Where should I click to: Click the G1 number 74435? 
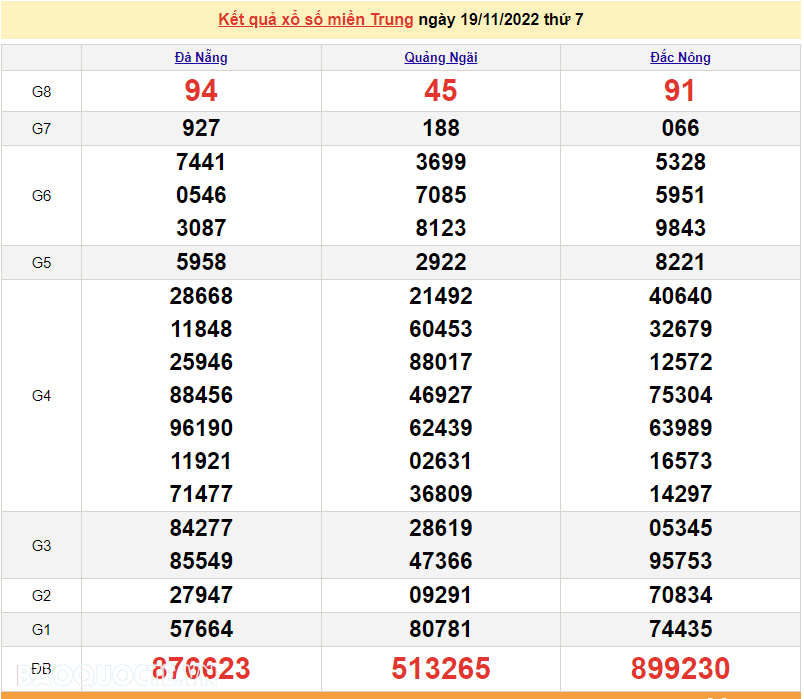pyautogui.click(x=680, y=629)
